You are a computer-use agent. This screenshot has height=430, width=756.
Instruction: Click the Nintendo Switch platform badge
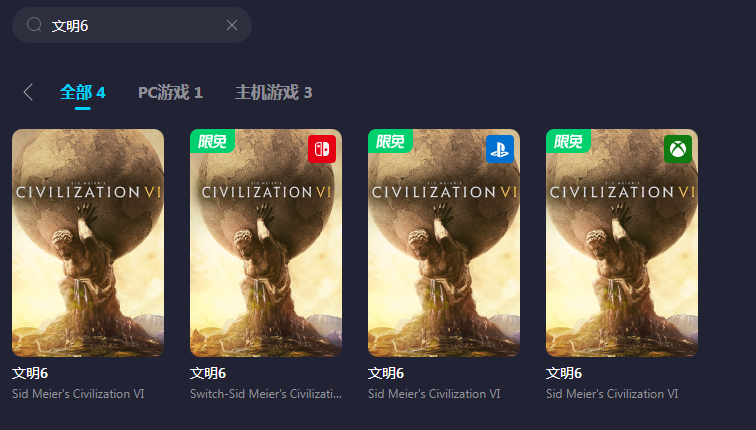322,149
